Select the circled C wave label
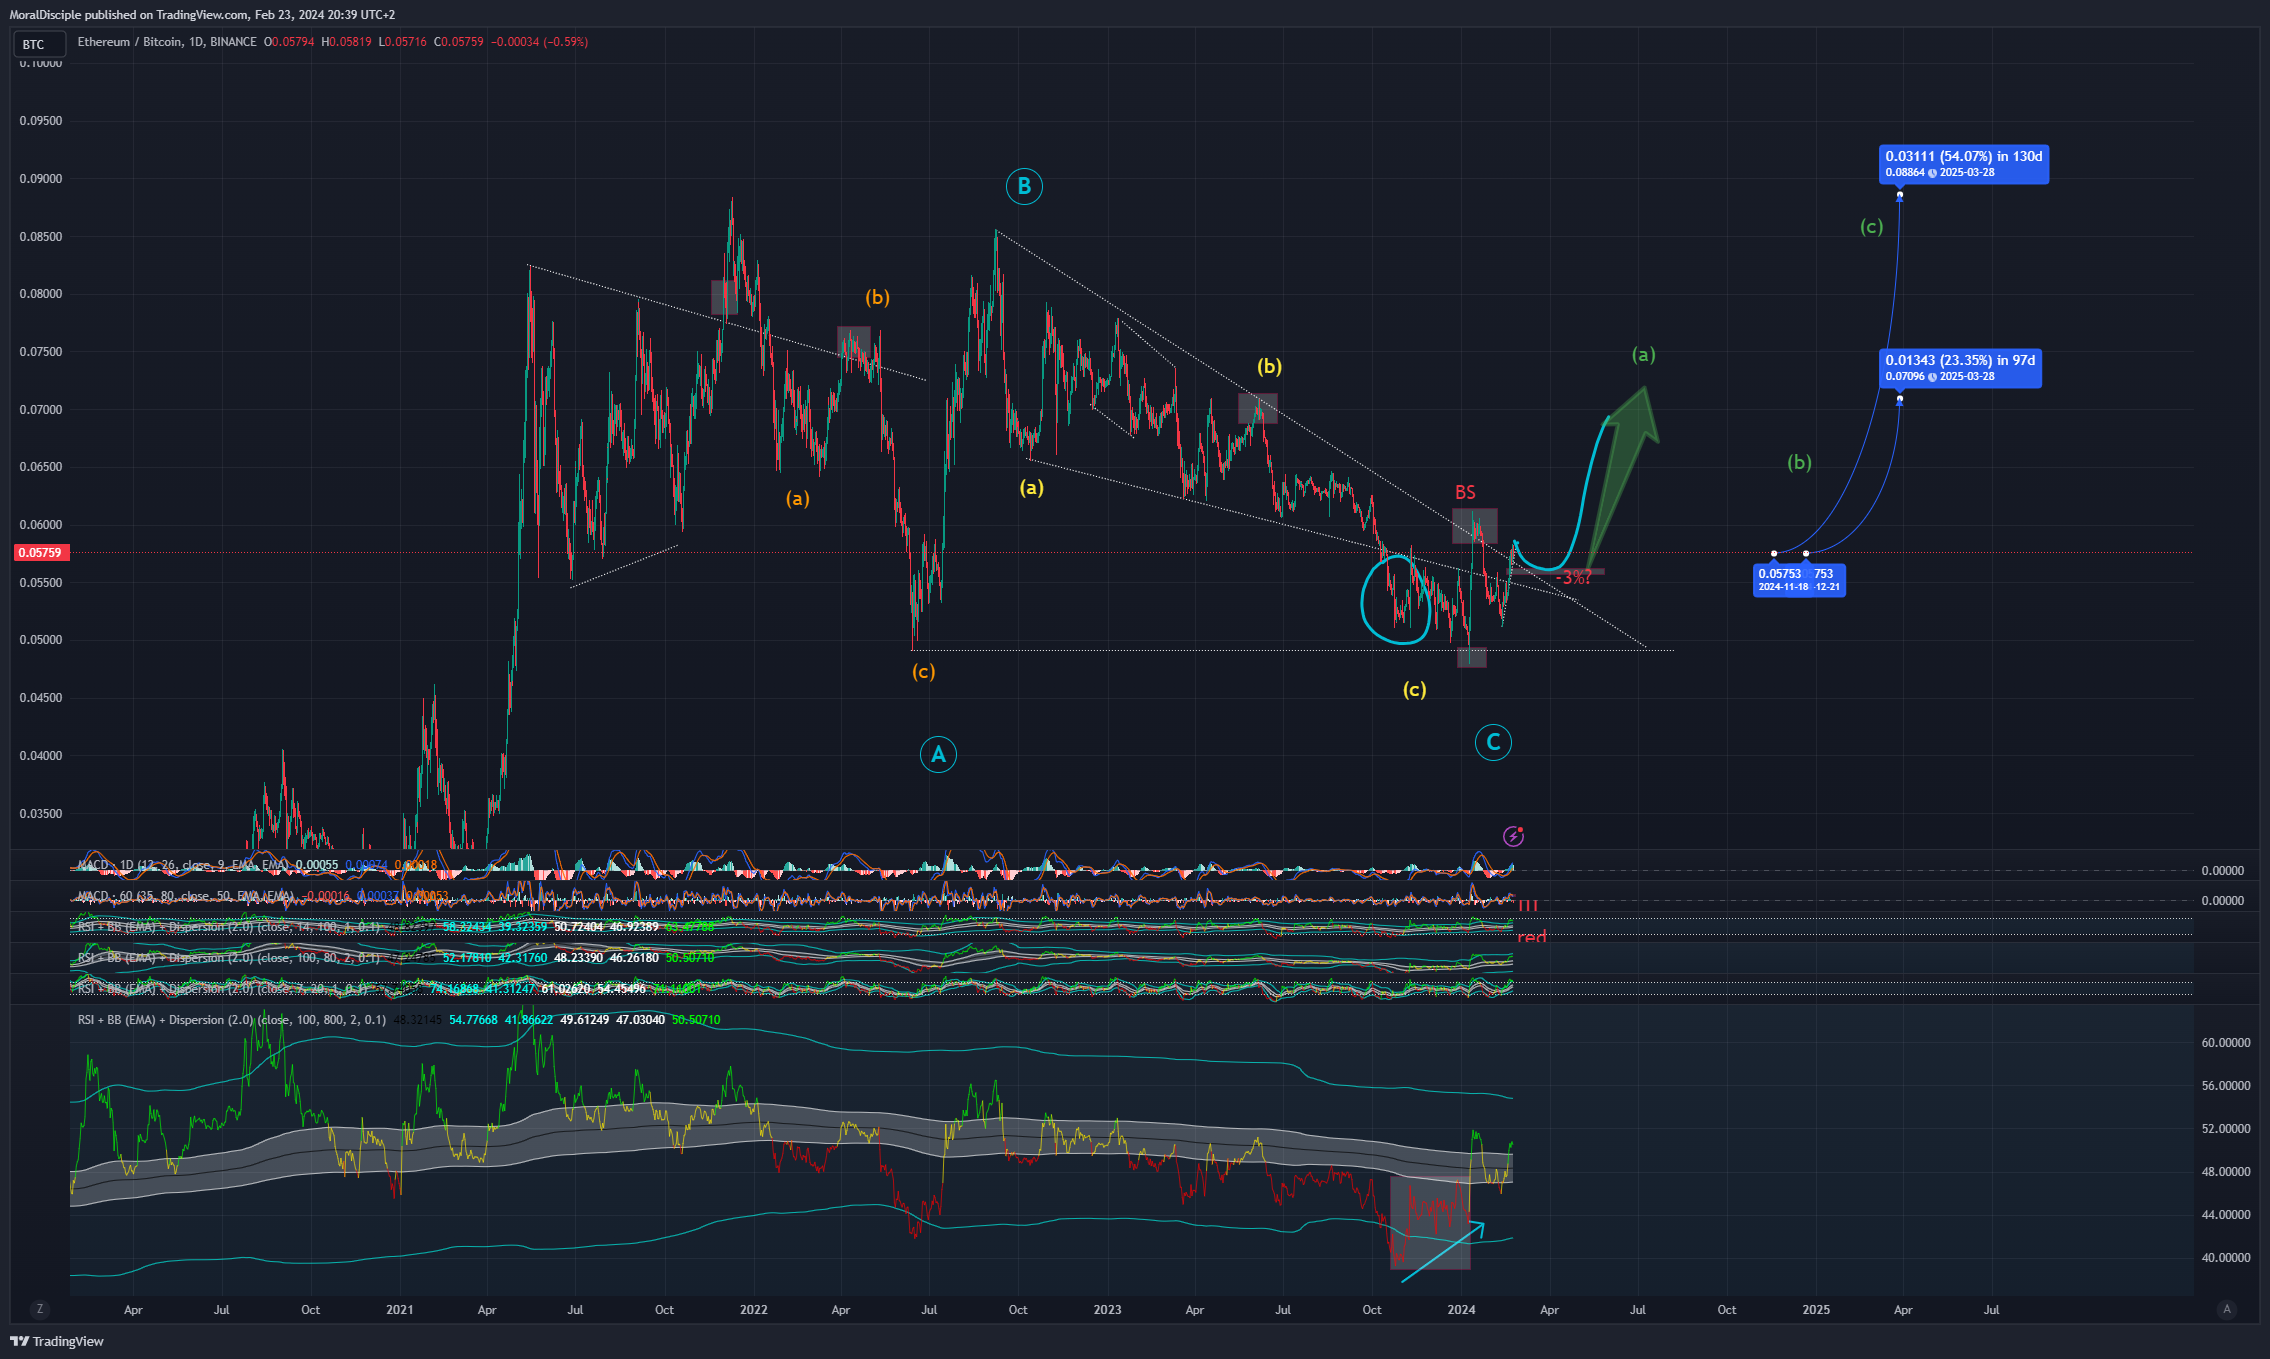This screenshot has height=1359, width=2270. point(1493,742)
